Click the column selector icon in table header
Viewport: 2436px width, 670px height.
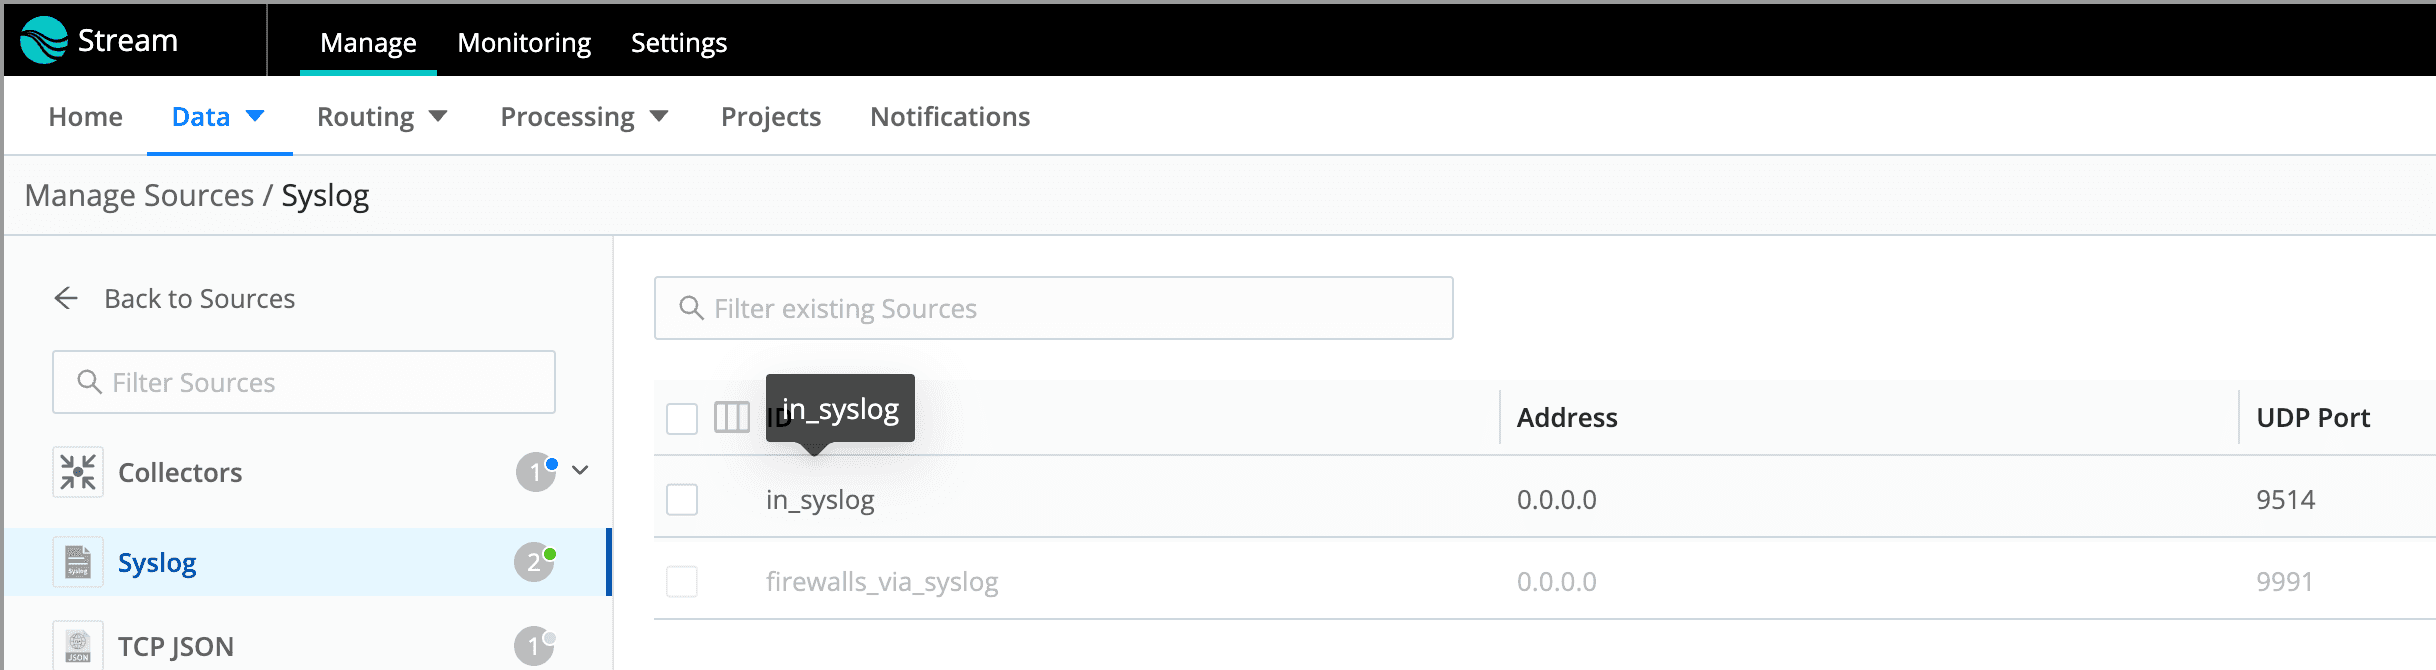coord(732,417)
